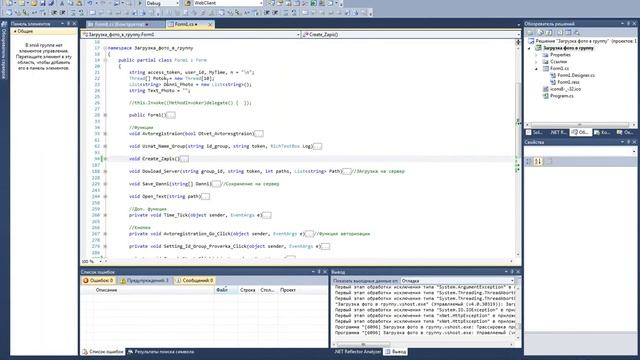Screen dimensions: 640x360
Task: Click the Save All toolbar icon
Action: [51, 3]
